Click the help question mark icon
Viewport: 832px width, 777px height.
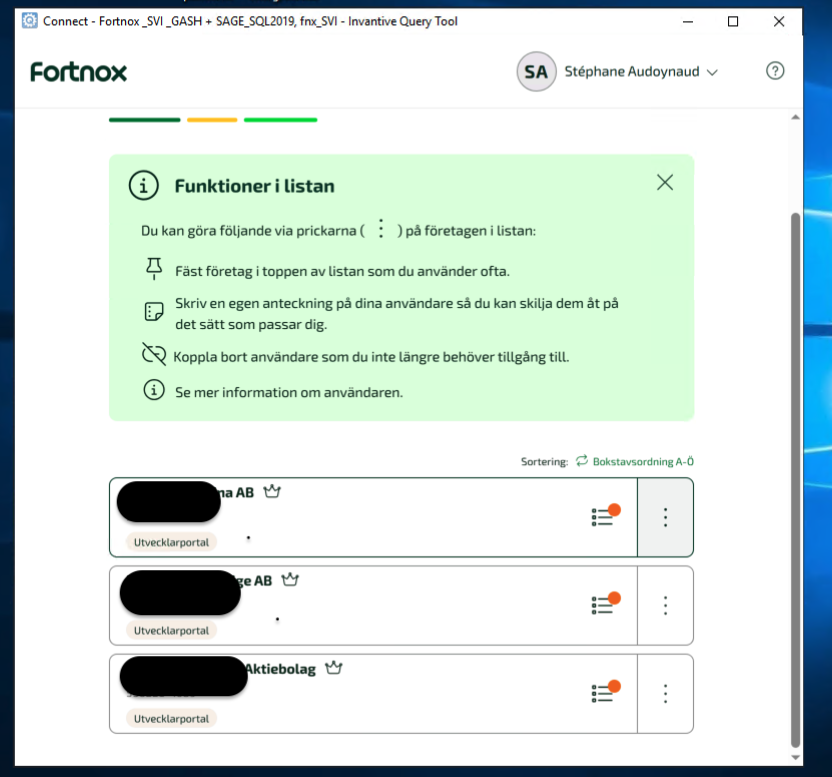[x=774, y=71]
